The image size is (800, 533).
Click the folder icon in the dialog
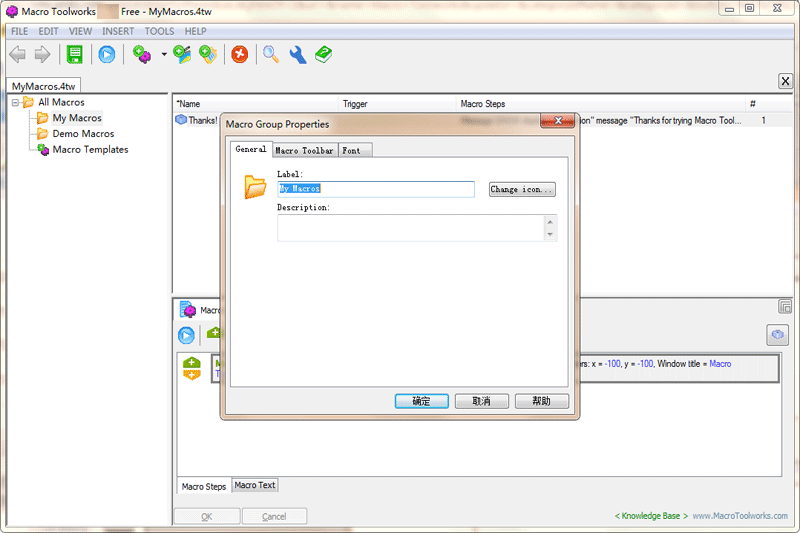click(255, 187)
